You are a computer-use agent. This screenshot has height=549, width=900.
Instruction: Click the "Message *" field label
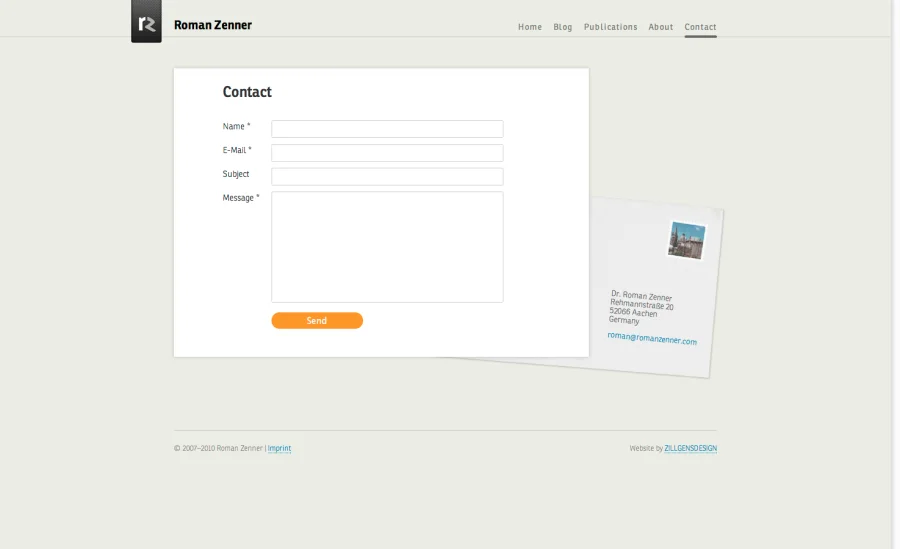[x=240, y=198]
